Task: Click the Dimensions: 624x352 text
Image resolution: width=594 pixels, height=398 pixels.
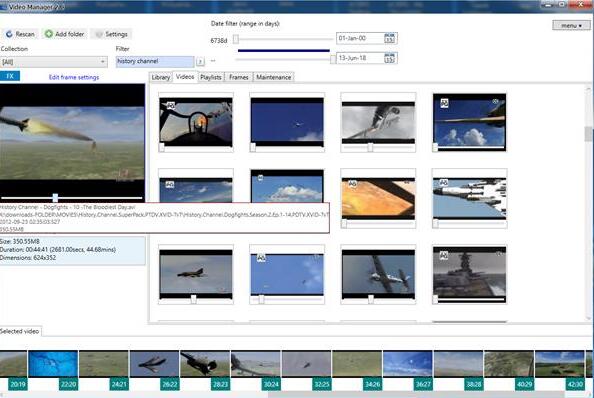Action: [28, 258]
